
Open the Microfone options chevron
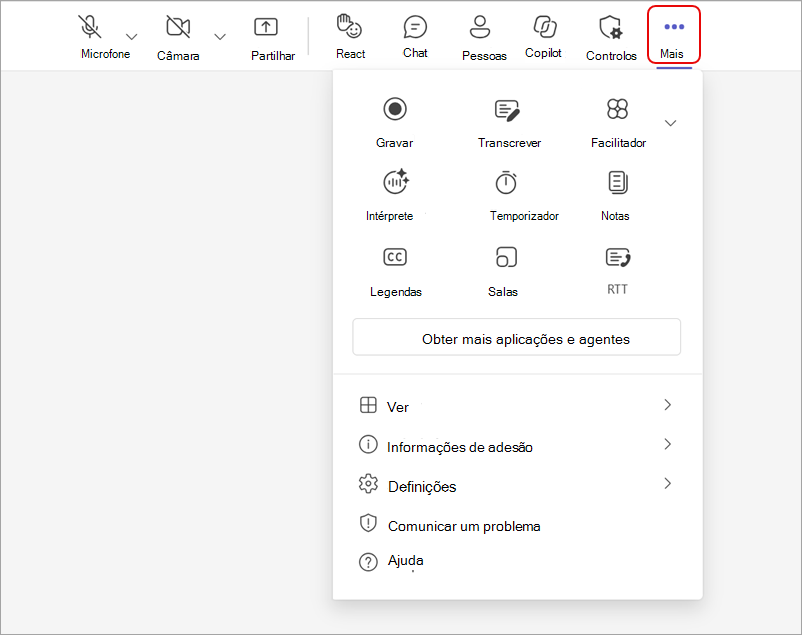131,37
